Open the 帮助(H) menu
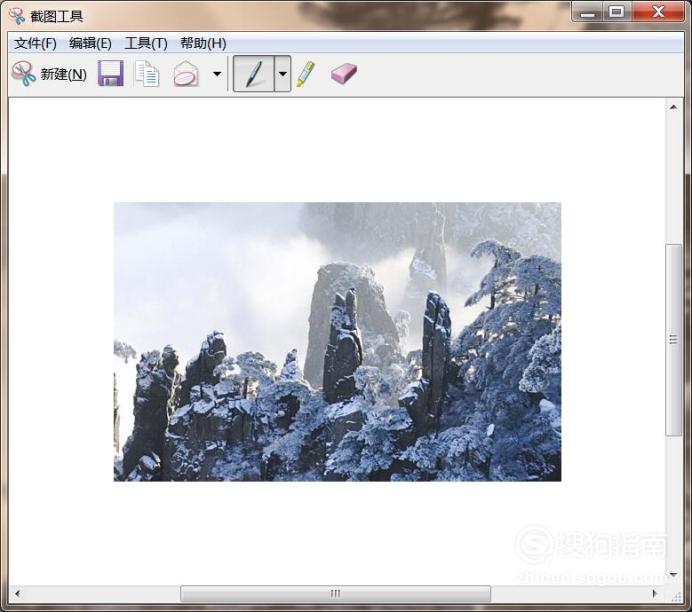692x612 pixels. 203,43
